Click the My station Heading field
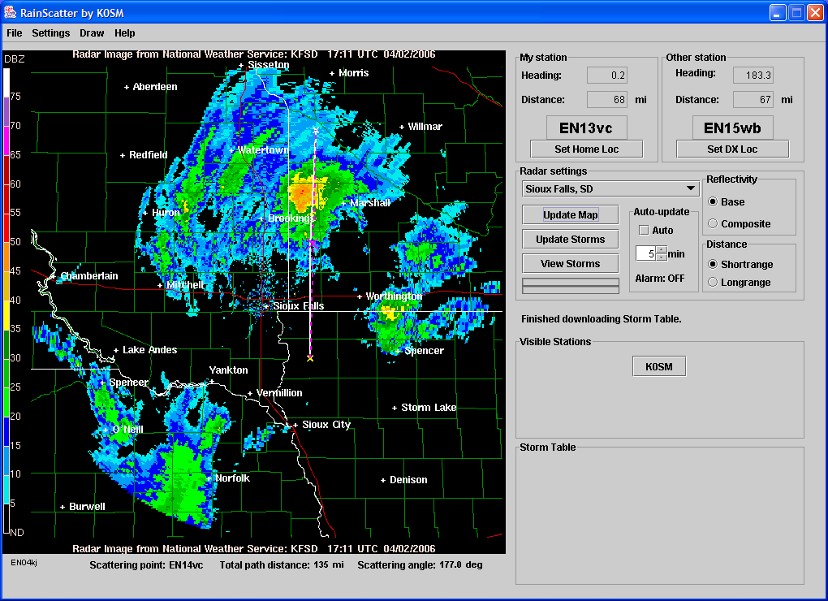Viewport: 828px width, 601px height. (606, 75)
